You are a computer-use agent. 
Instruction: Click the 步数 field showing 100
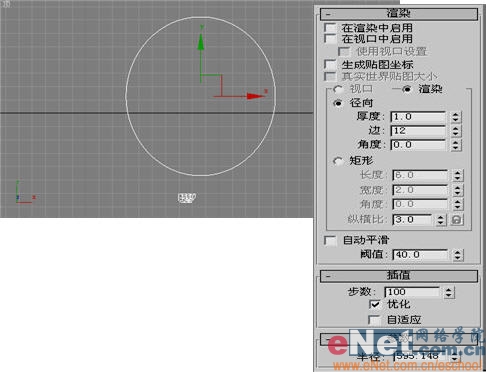(x=412, y=292)
